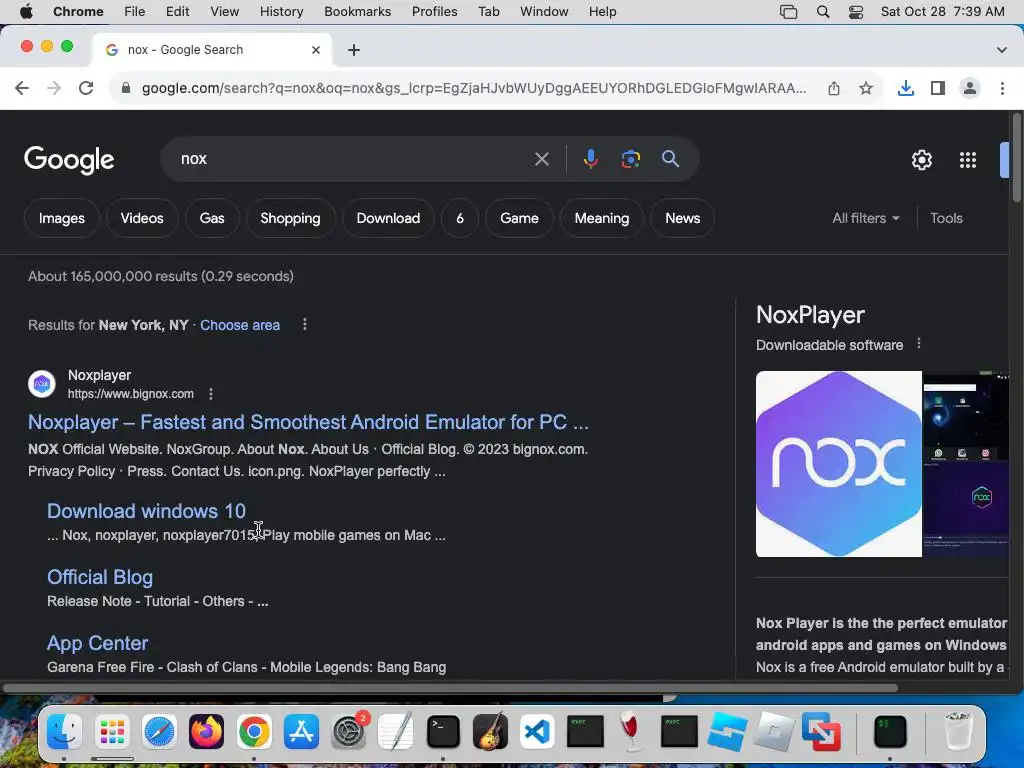Screen dimensions: 1024x768
Task: Open the Window menu
Action: click(544, 12)
